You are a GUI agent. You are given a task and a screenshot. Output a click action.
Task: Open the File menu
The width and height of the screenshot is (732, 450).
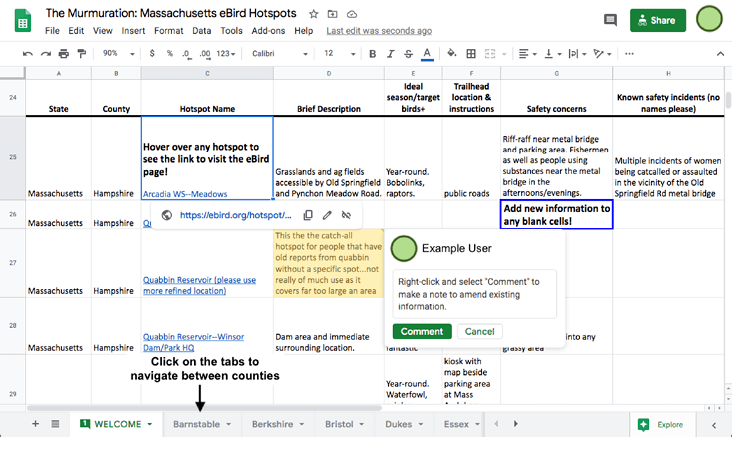(x=52, y=31)
